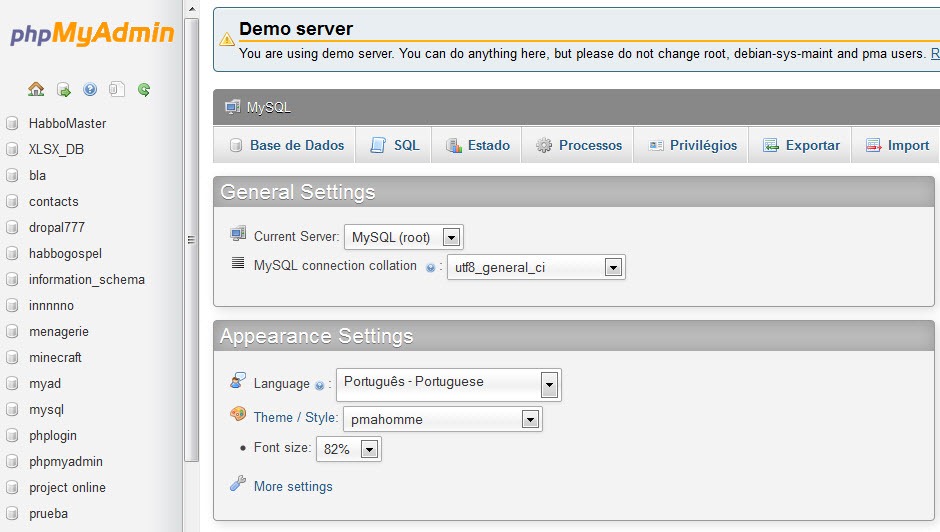Click the myad database icon
The image size is (940, 532).
click(12, 384)
